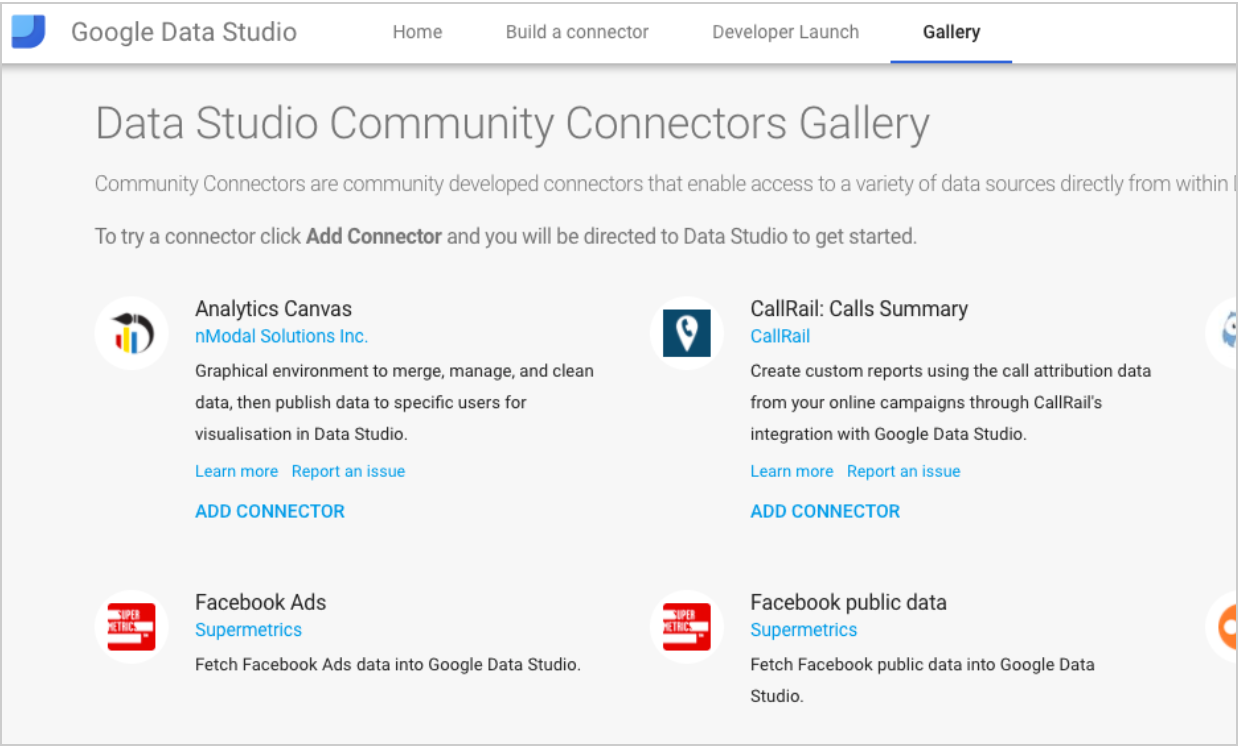
Task: Open Supermetrics link under Facebook Ads
Action: pyautogui.click(x=248, y=630)
